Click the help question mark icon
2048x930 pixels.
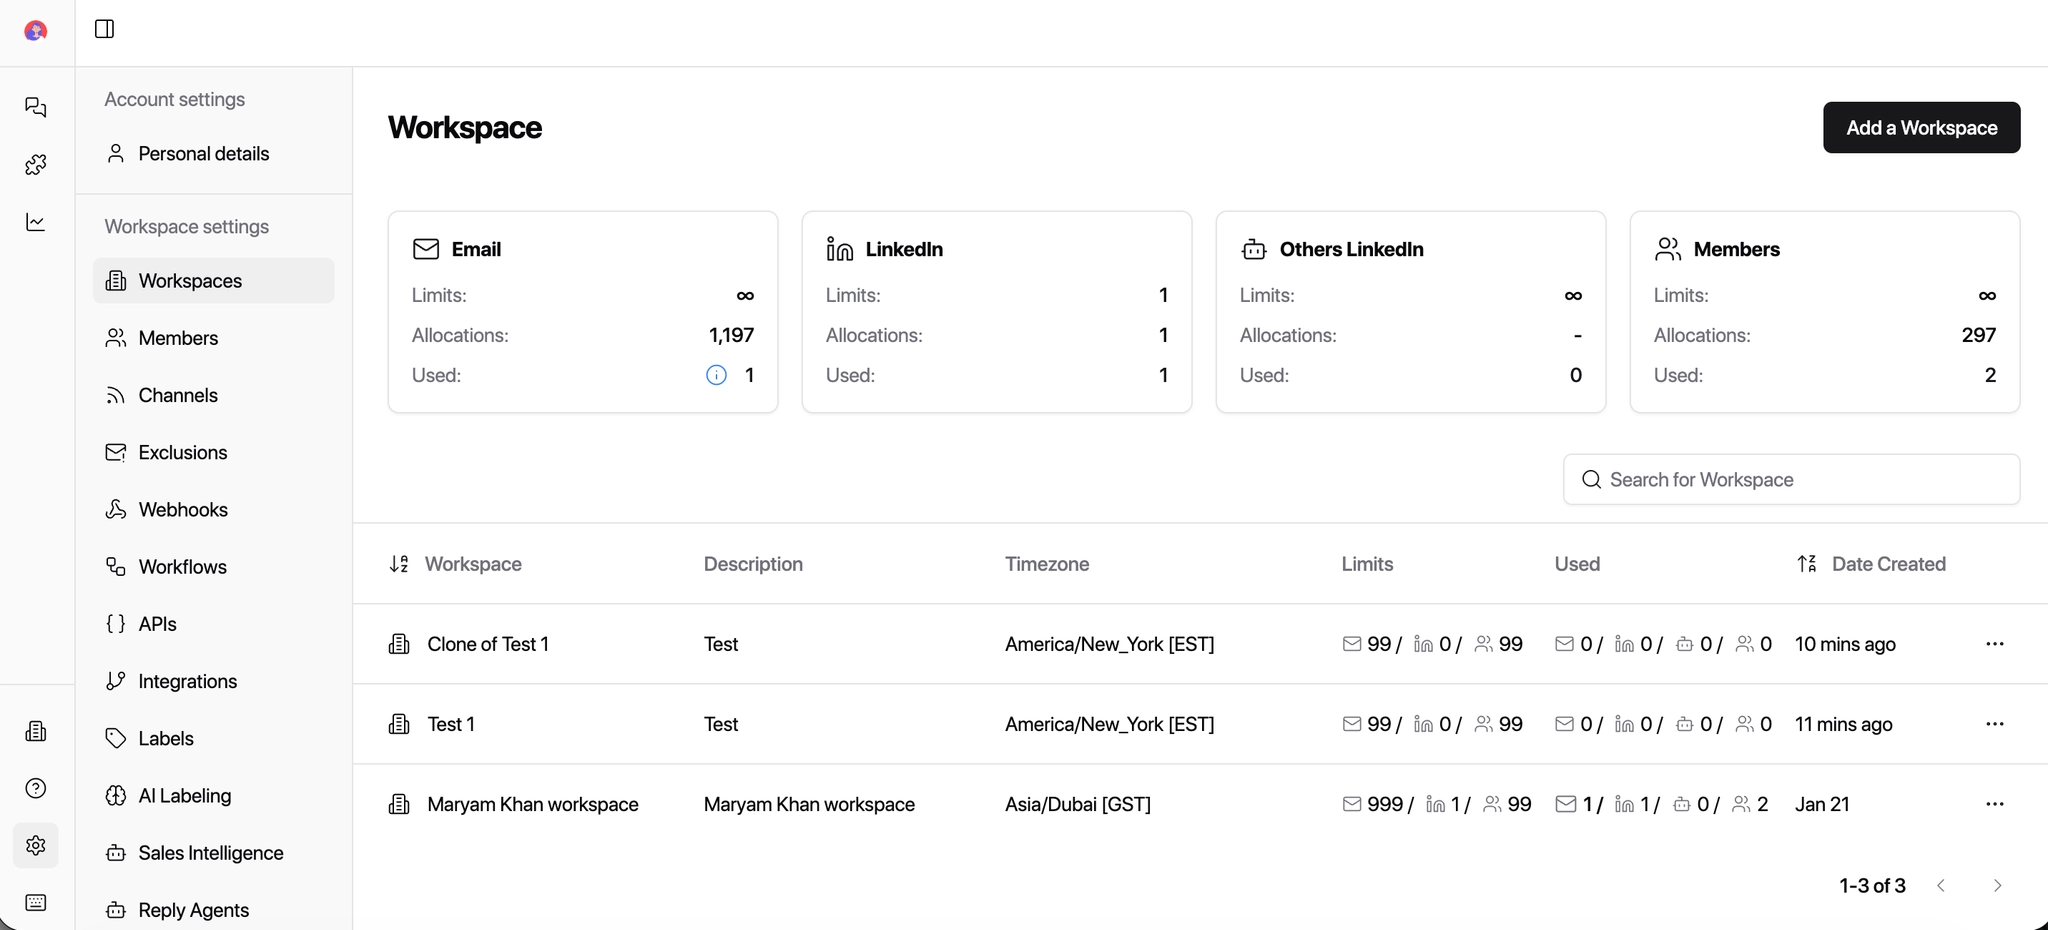(36, 788)
